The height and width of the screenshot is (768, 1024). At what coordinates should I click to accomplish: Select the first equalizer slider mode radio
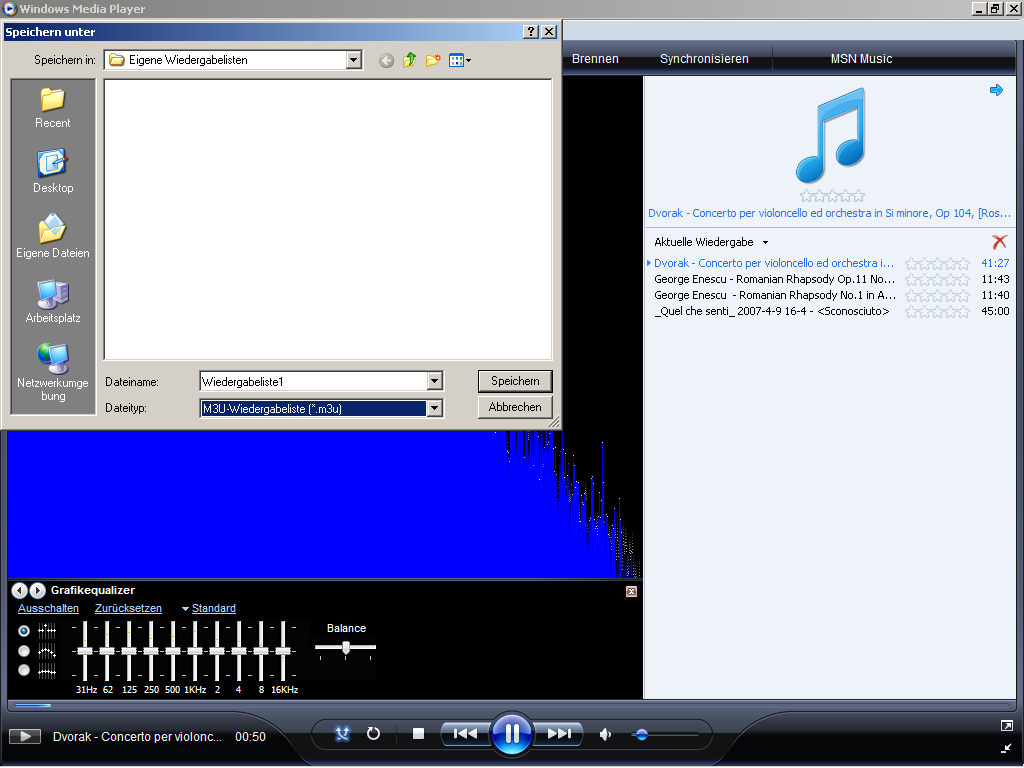[x=24, y=631]
